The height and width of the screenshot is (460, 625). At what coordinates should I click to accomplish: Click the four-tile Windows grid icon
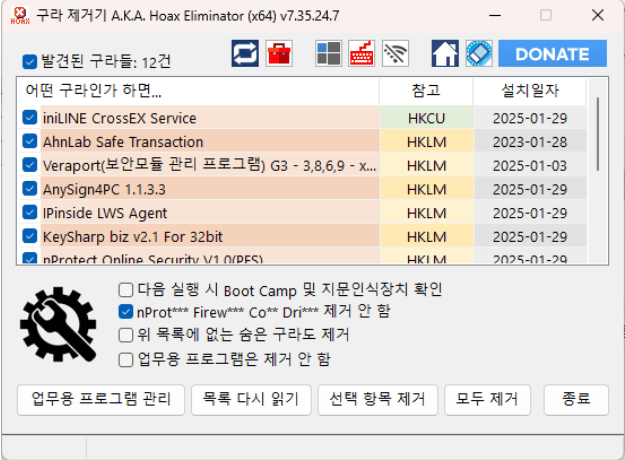tap(328, 54)
